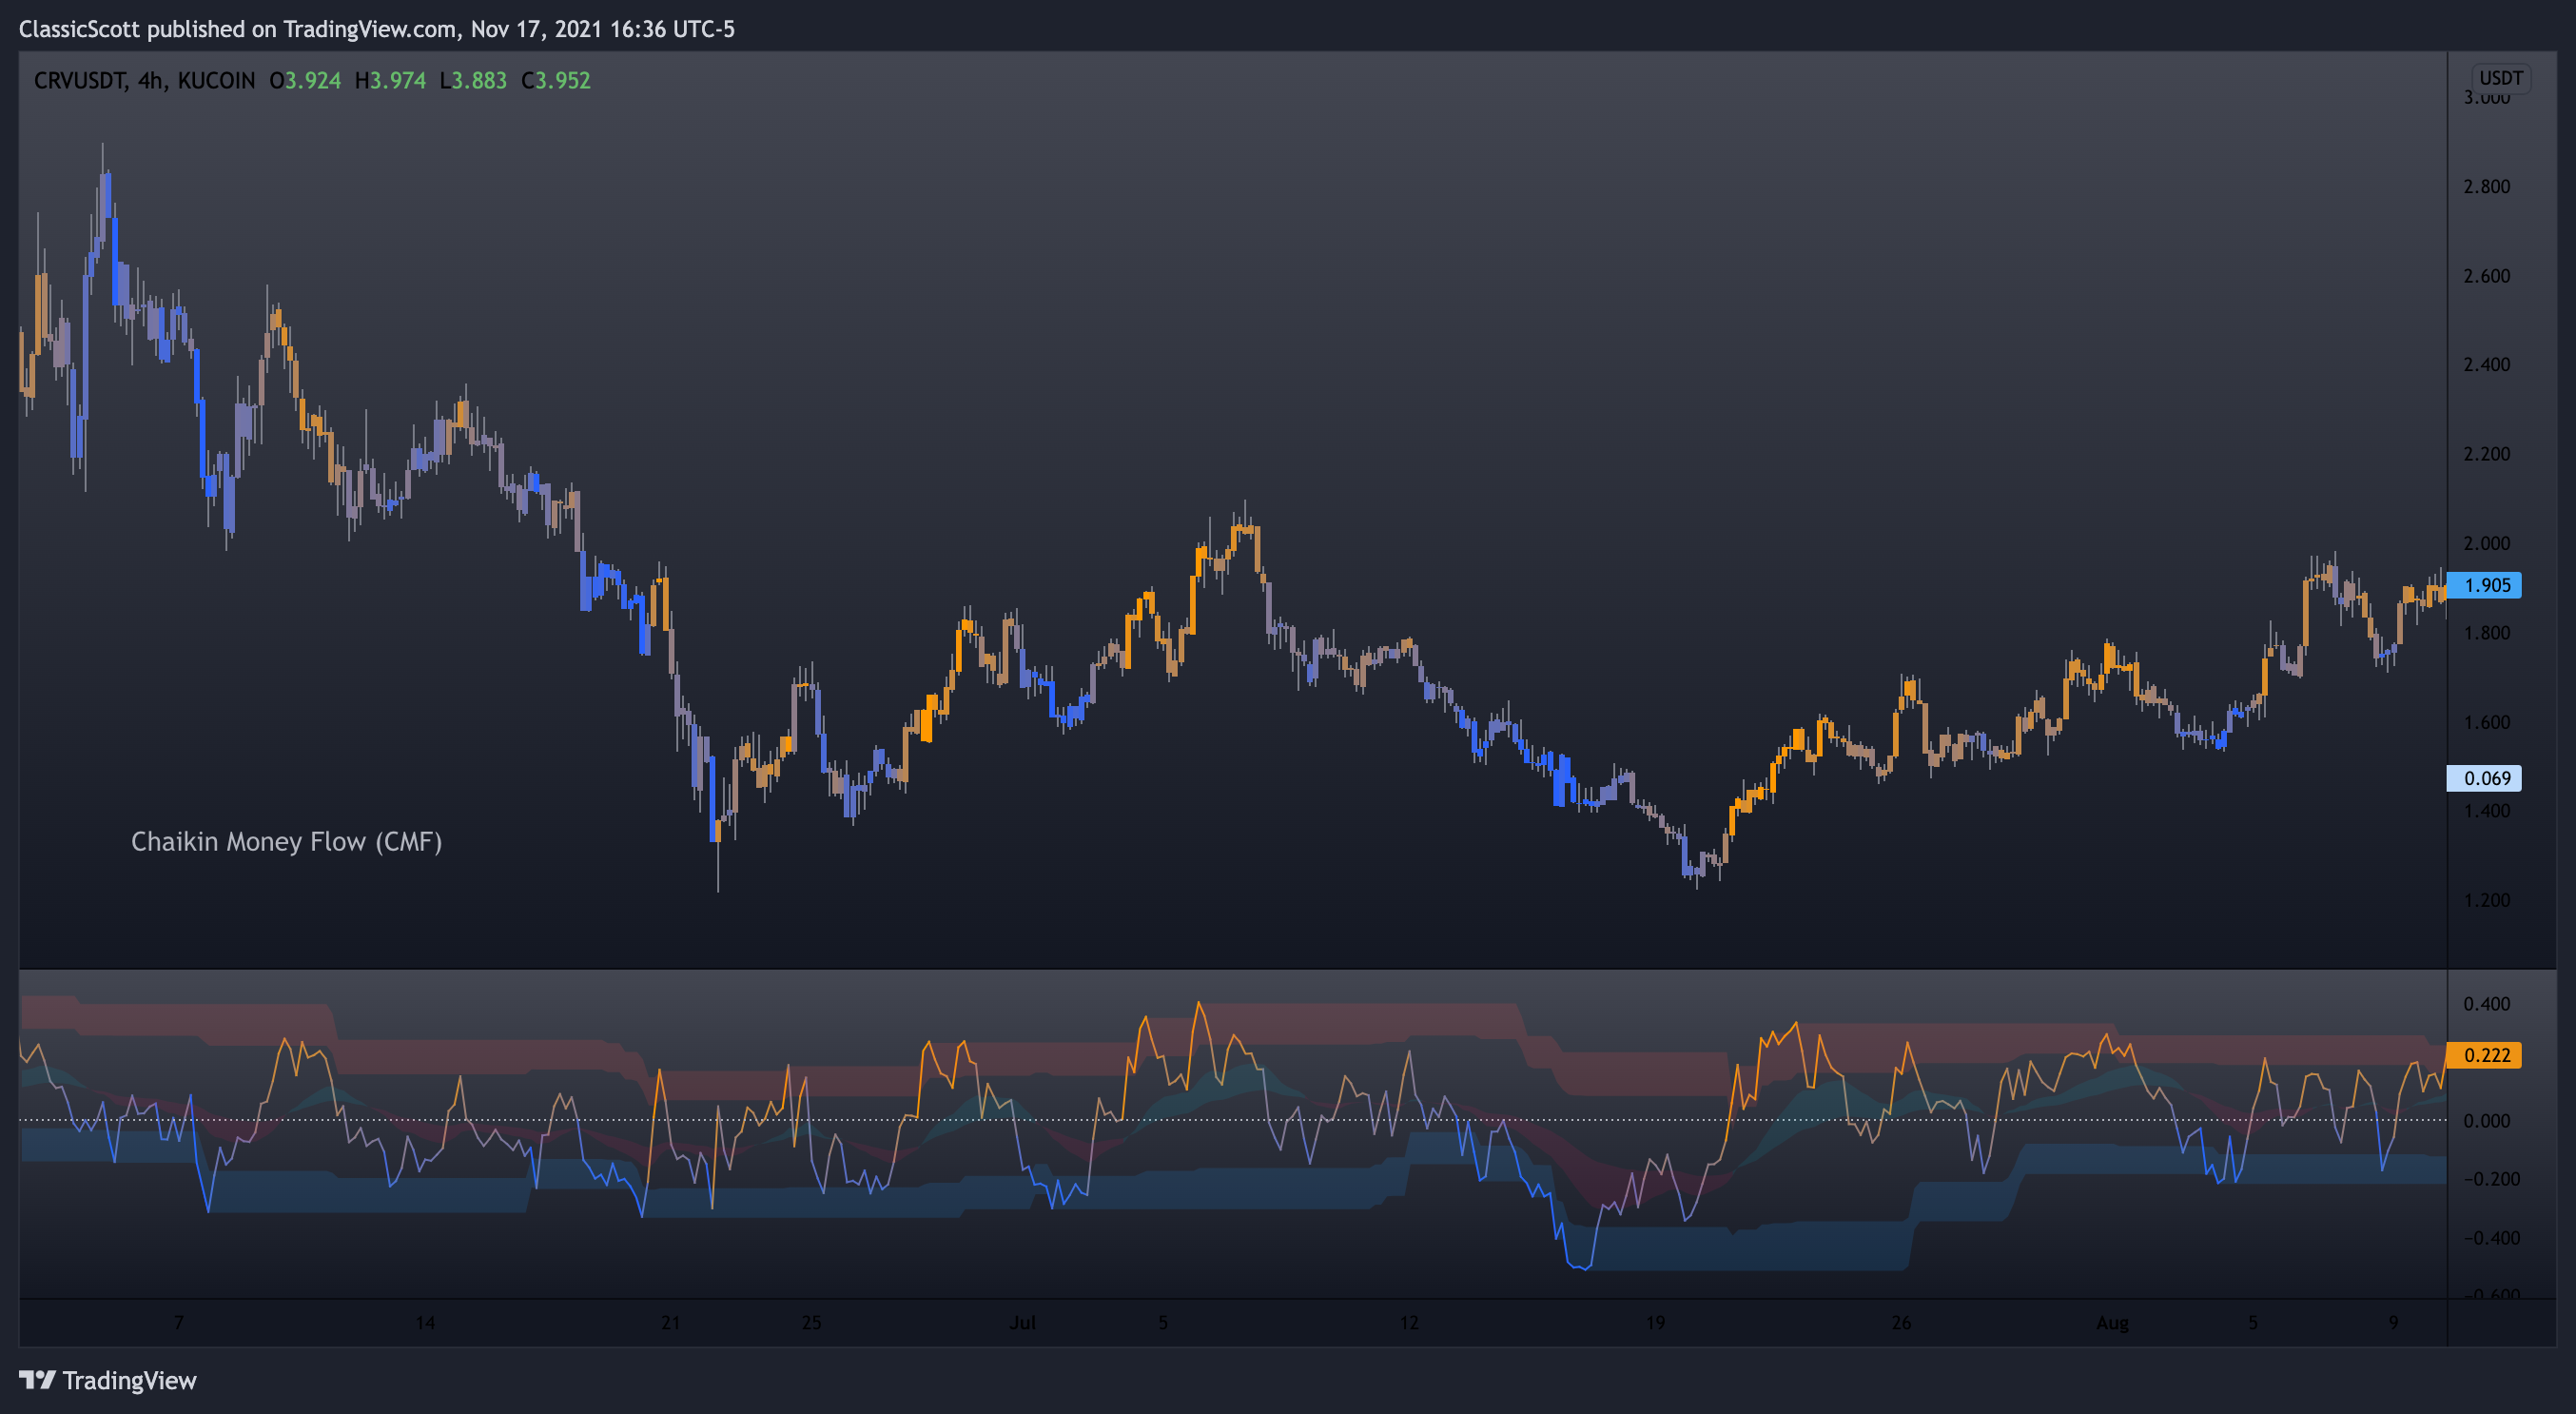Click the 1.400 price axis label

click(2487, 811)
